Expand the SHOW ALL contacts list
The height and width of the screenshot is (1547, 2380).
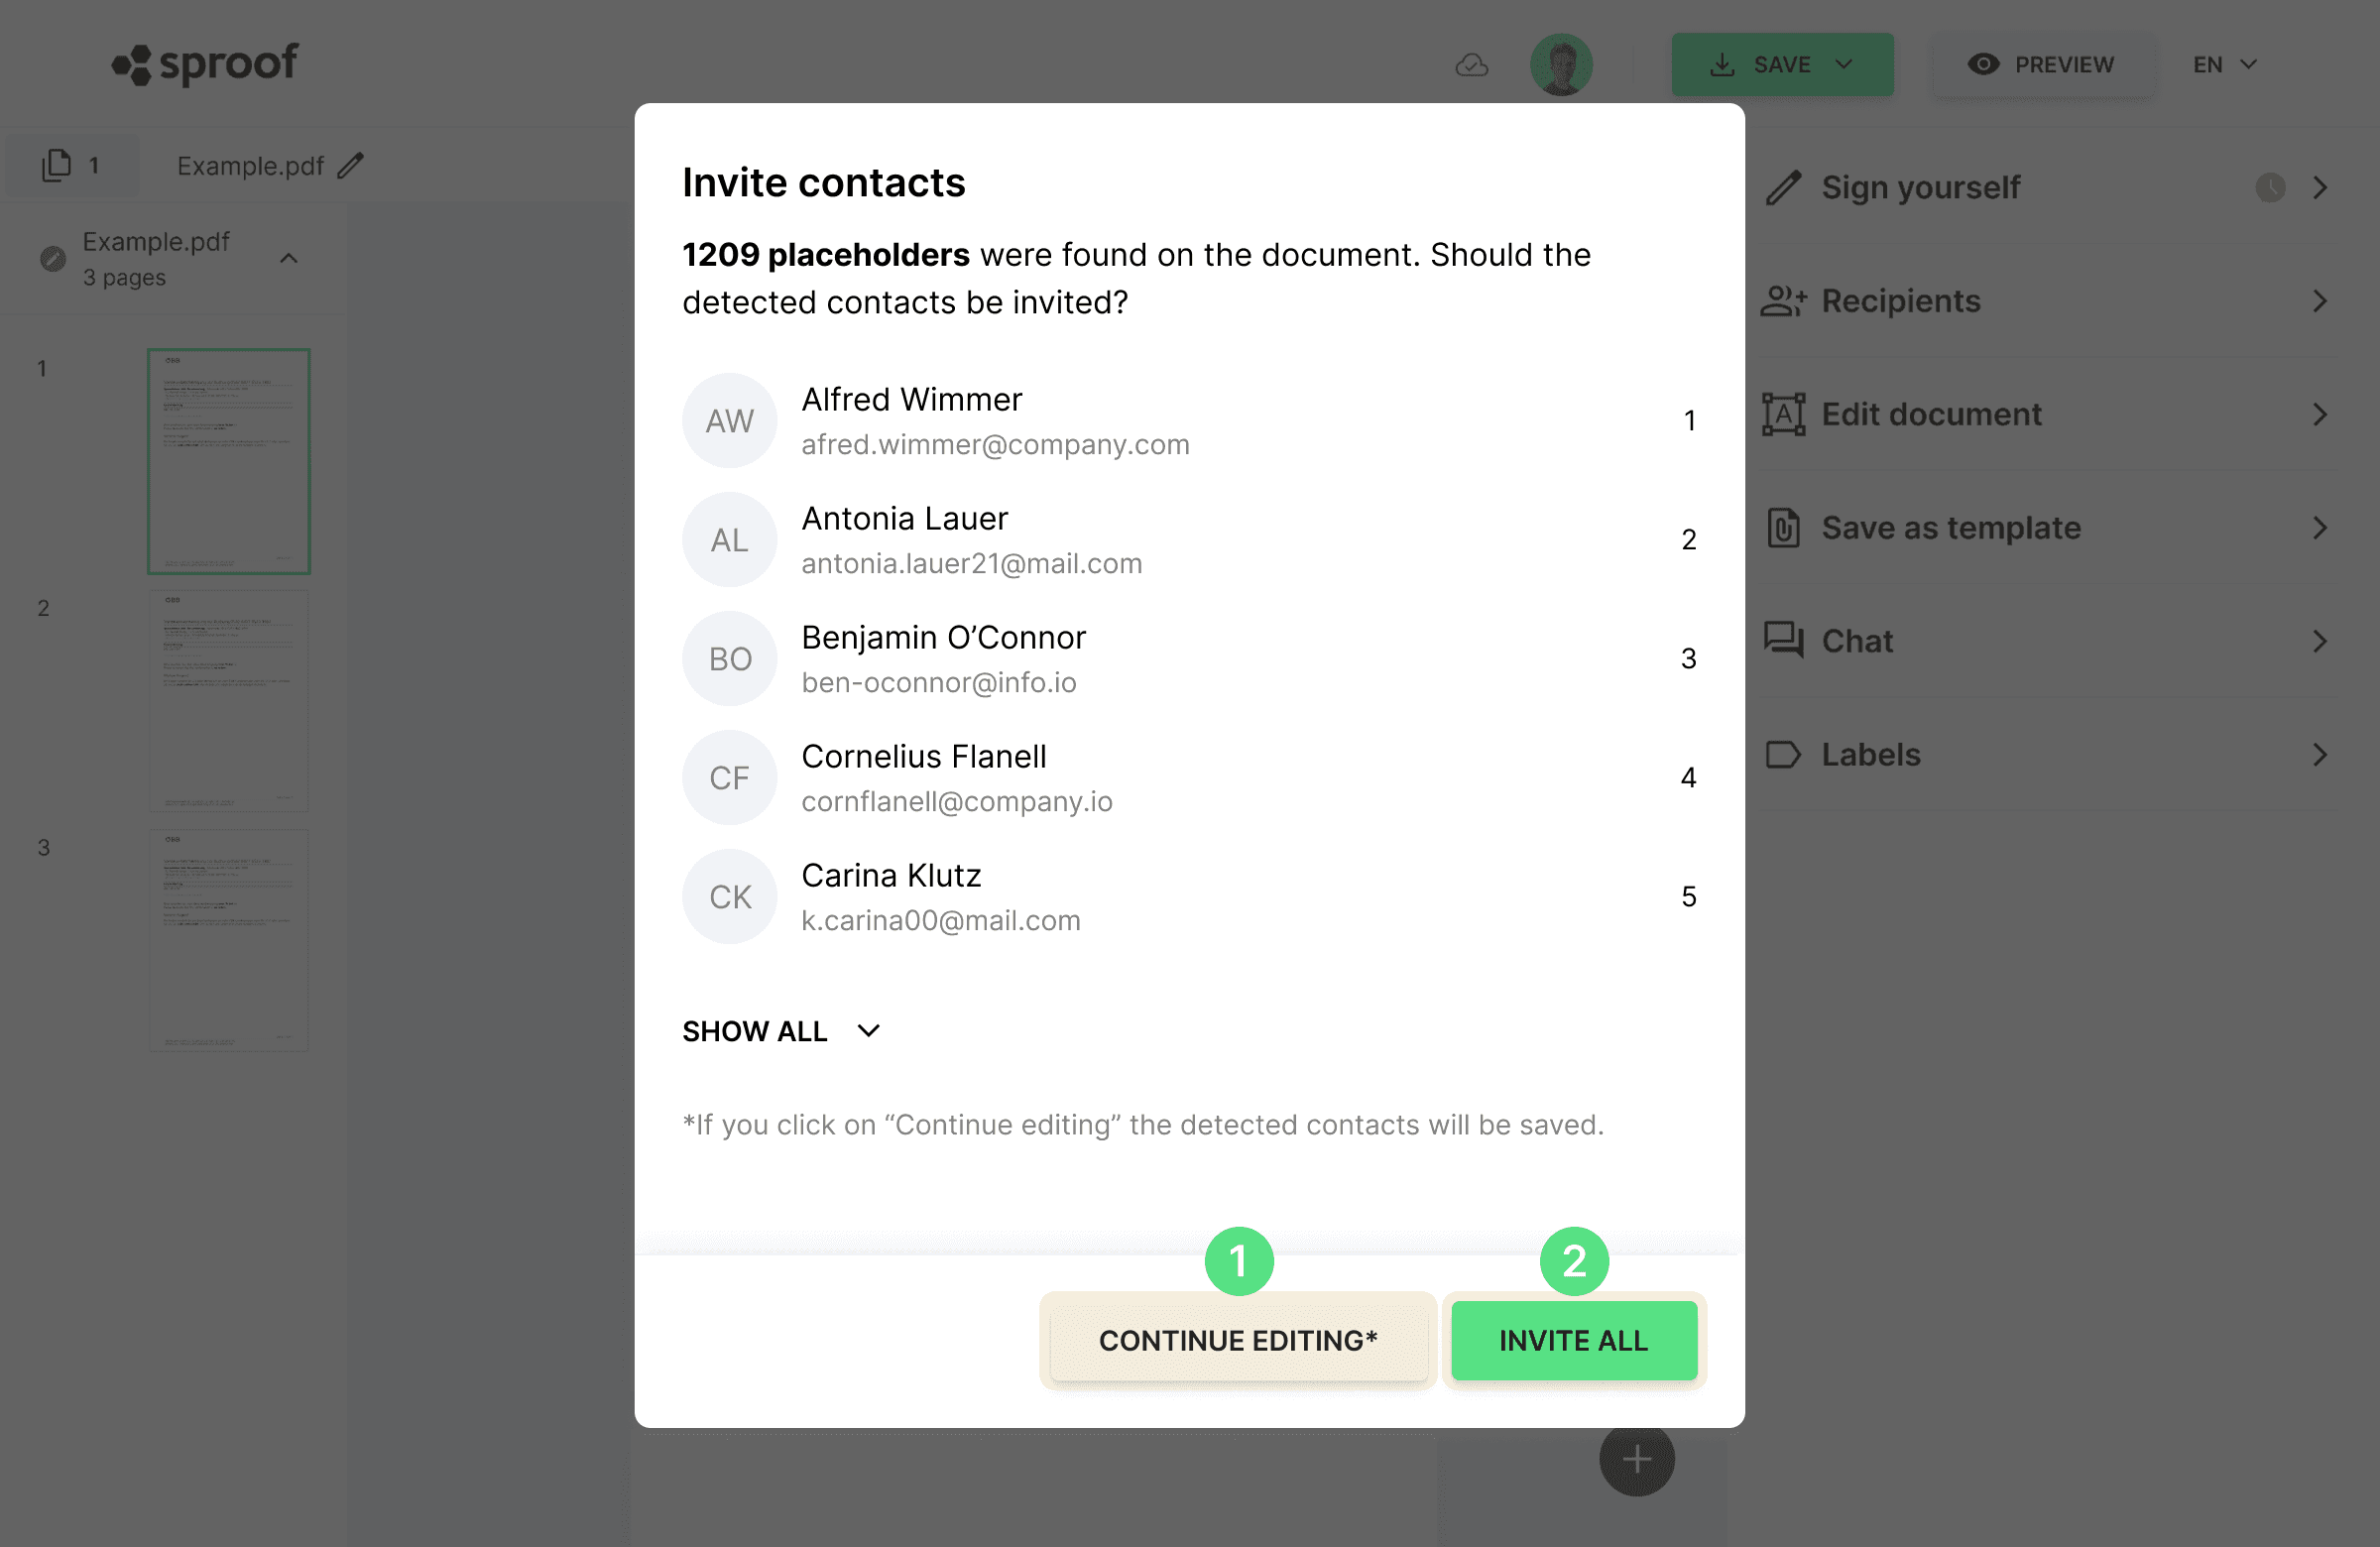tap(781, 1031)
